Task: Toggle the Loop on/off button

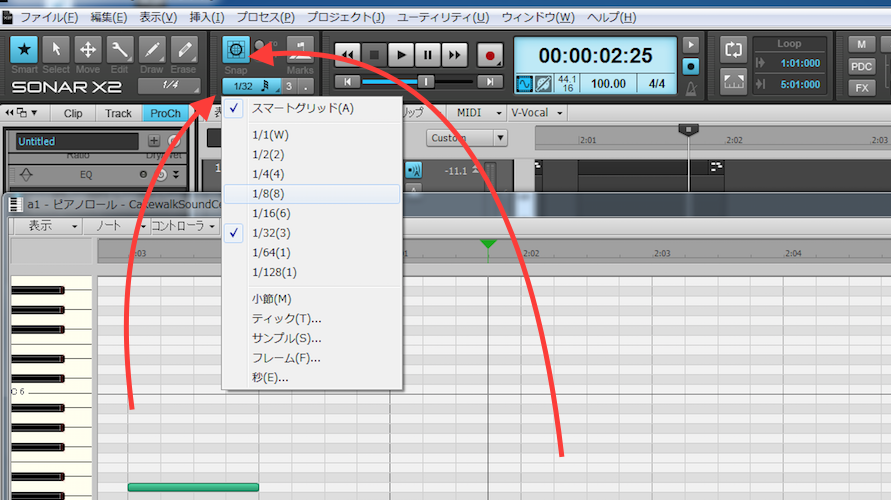Action: (x=734, y=50)
